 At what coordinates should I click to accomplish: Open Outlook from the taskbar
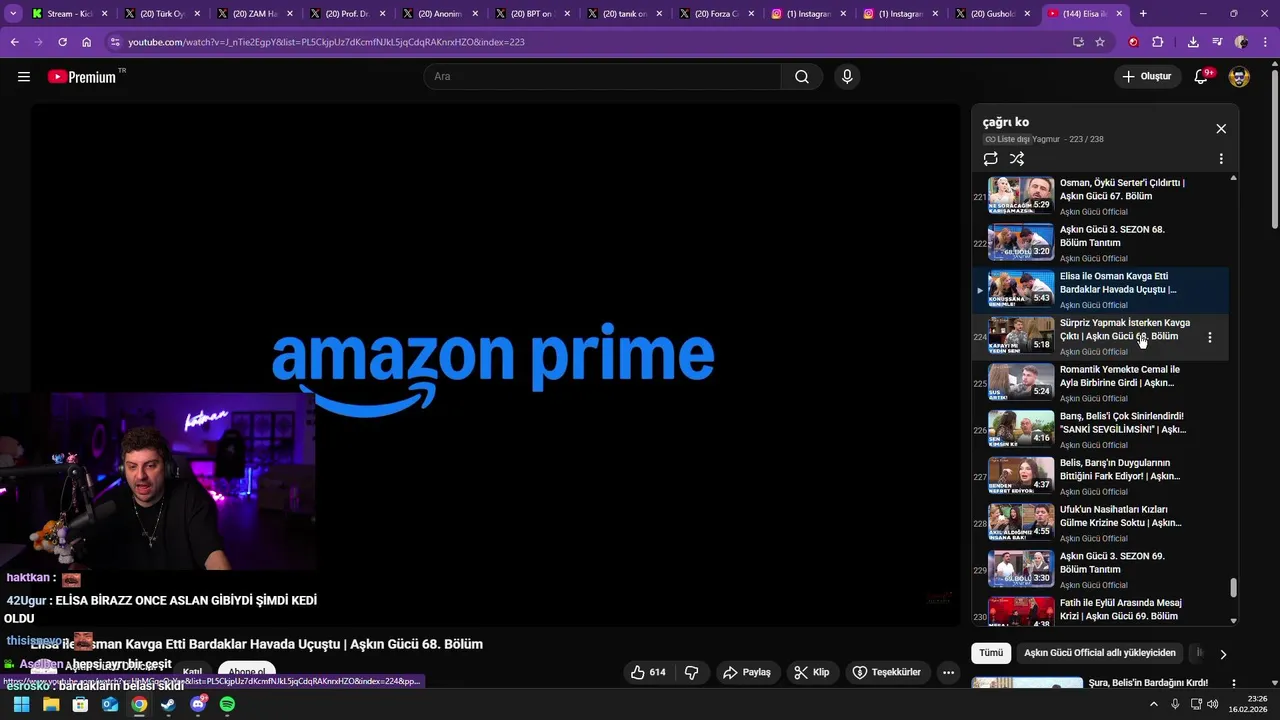(110, 705)
